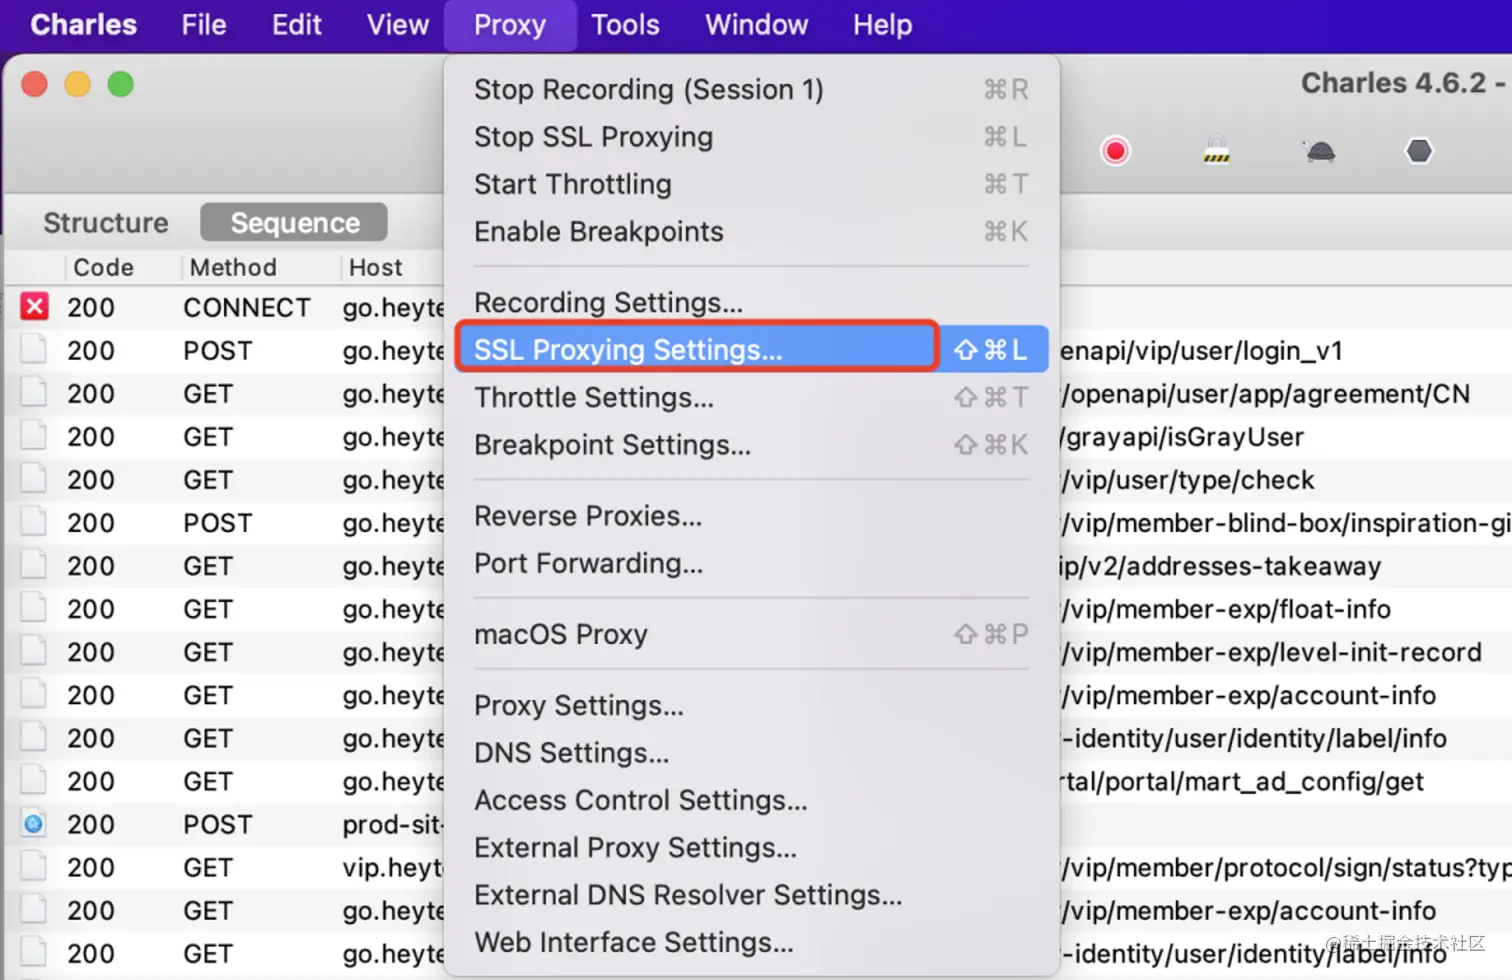Click the turtle throttling toolbar icon
This screenshot has height=980, width=1512.
click(1319, 151)
